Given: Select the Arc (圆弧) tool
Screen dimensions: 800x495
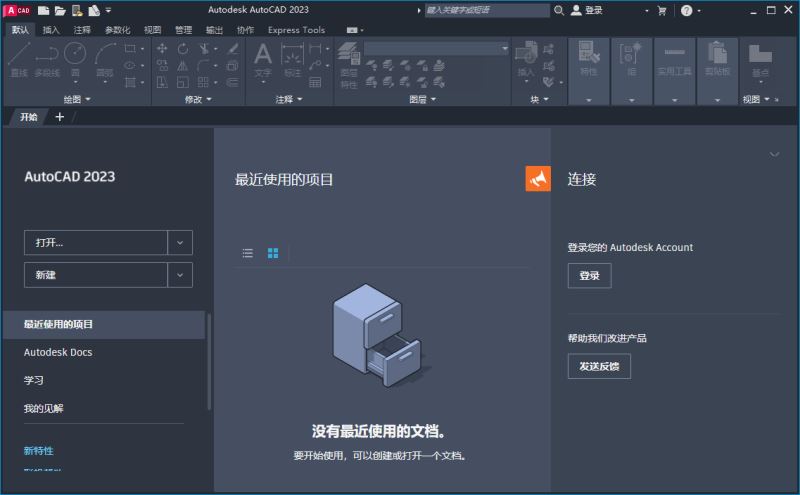Looking at the screenshot, I should coord(105,60).
